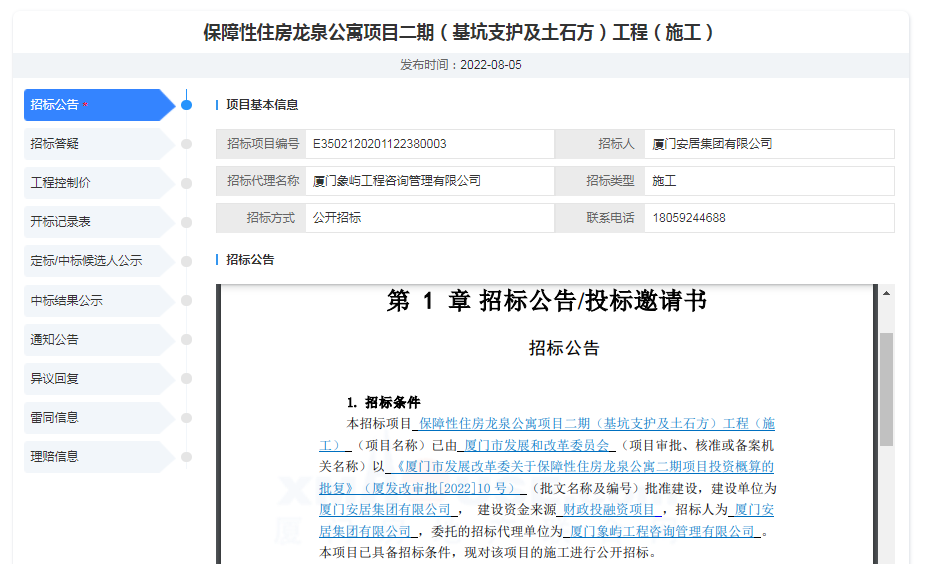Click the timeline dot beside 招标答疑
This screenshot has width=928, height=564.
[x=186, y=144]
